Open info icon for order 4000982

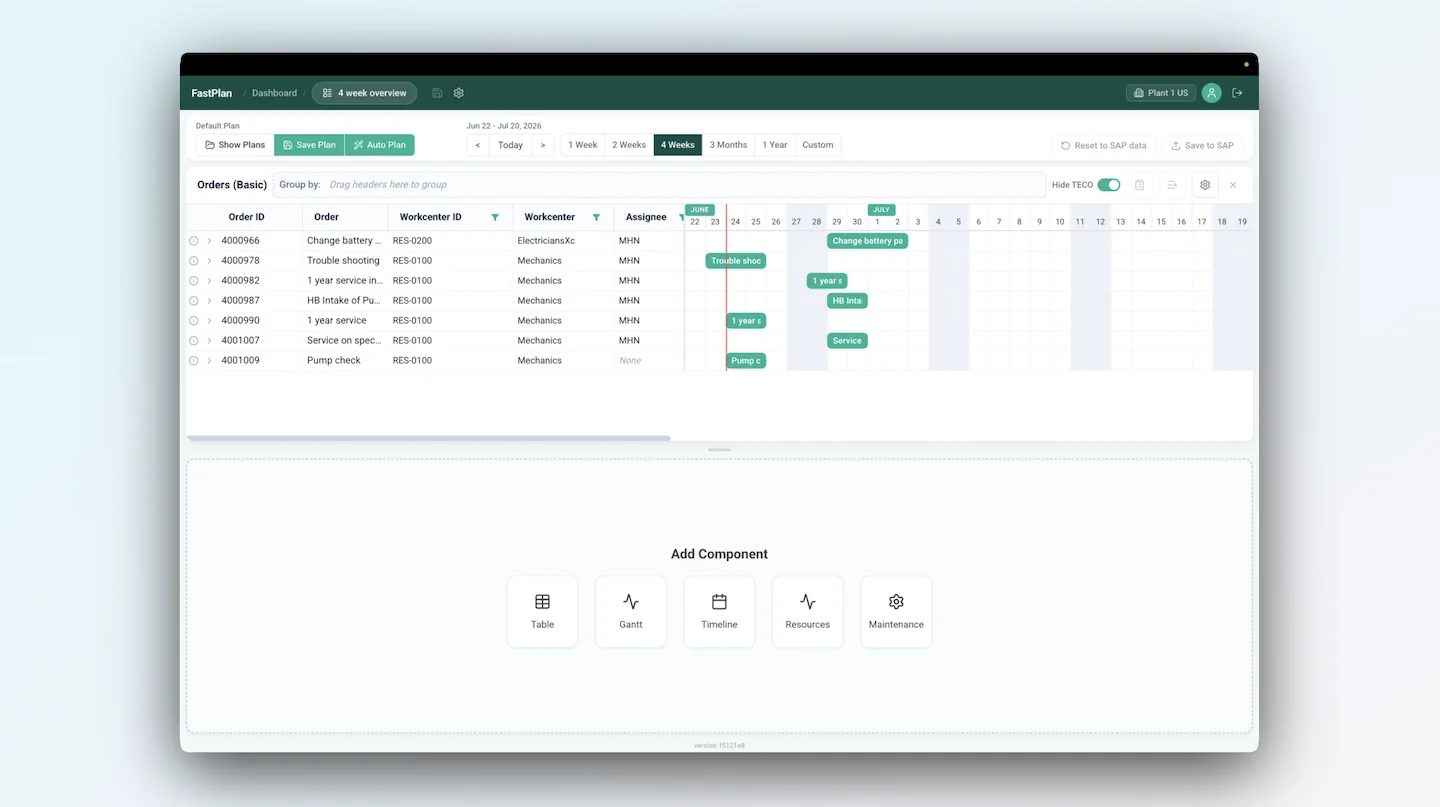[x=194, y=281]
